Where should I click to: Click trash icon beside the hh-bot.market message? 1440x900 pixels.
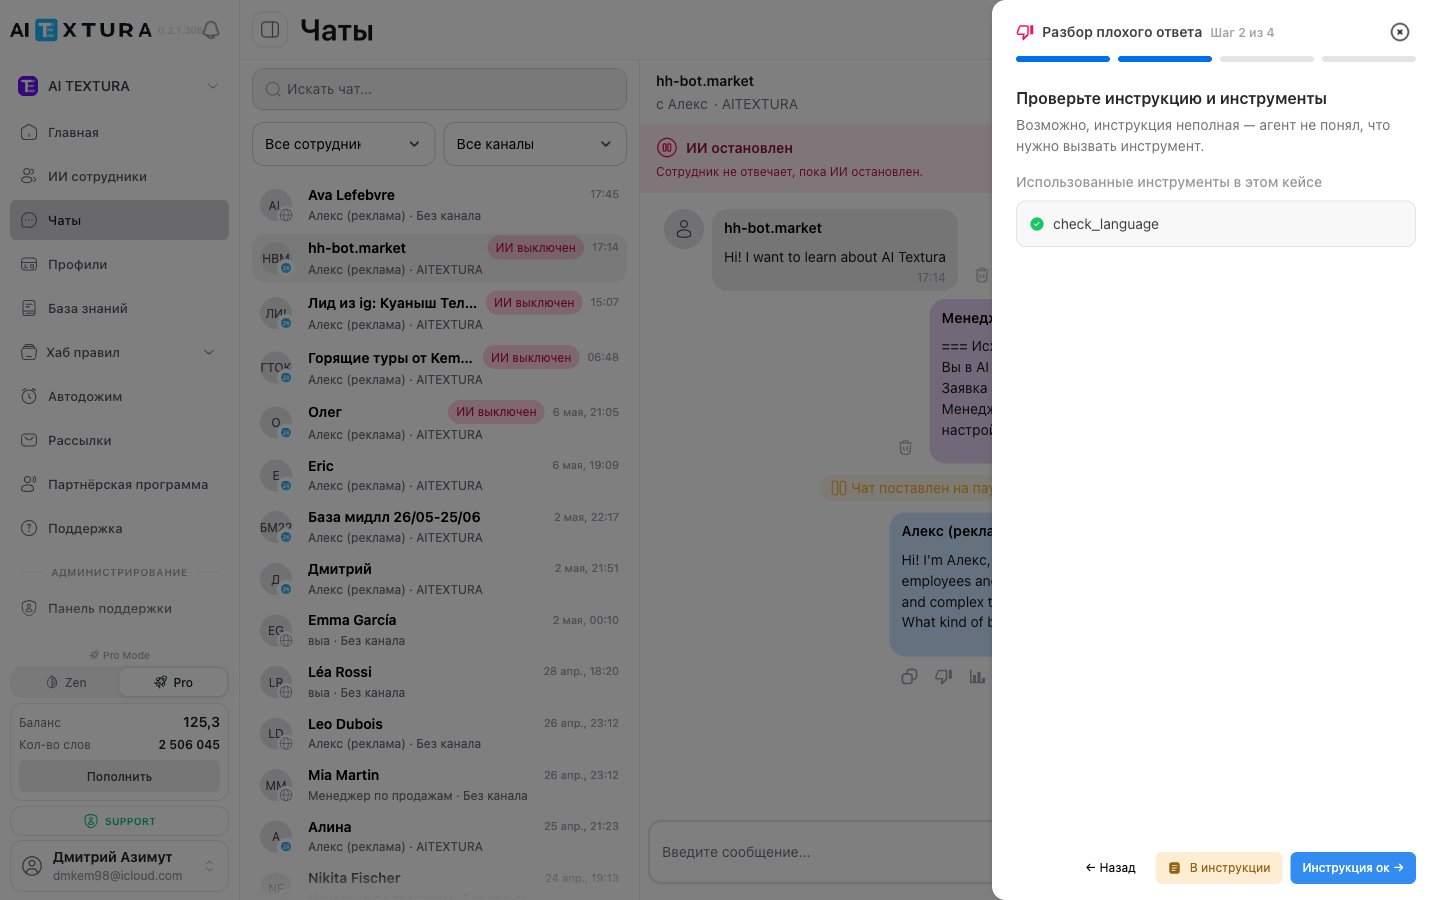tap(982, 275)
